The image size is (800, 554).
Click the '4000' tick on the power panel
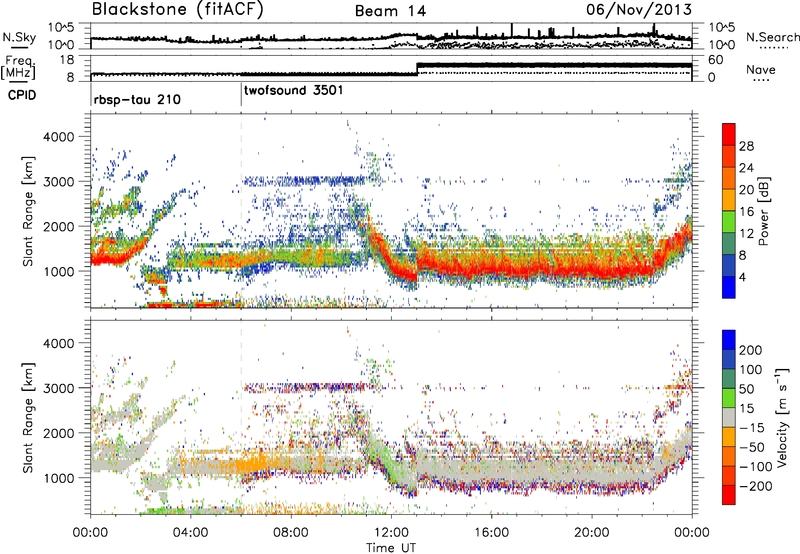click(58, 137)
